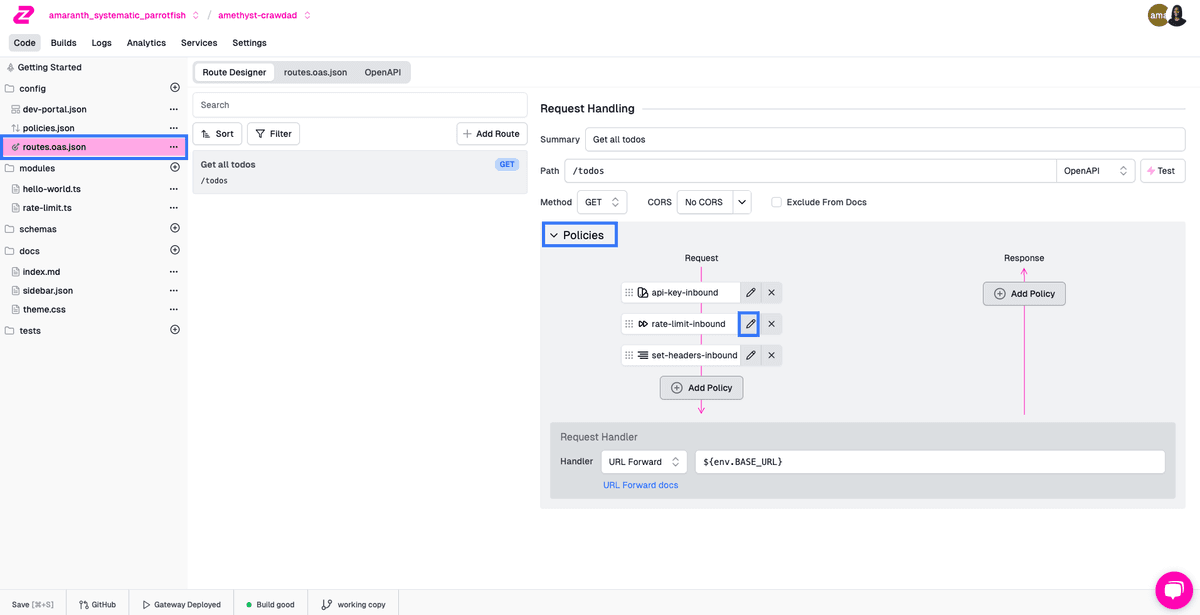The width and height of the screenshot is (1200, 615).
Task: Add new item to config folder
Action: tap(175, 88)
